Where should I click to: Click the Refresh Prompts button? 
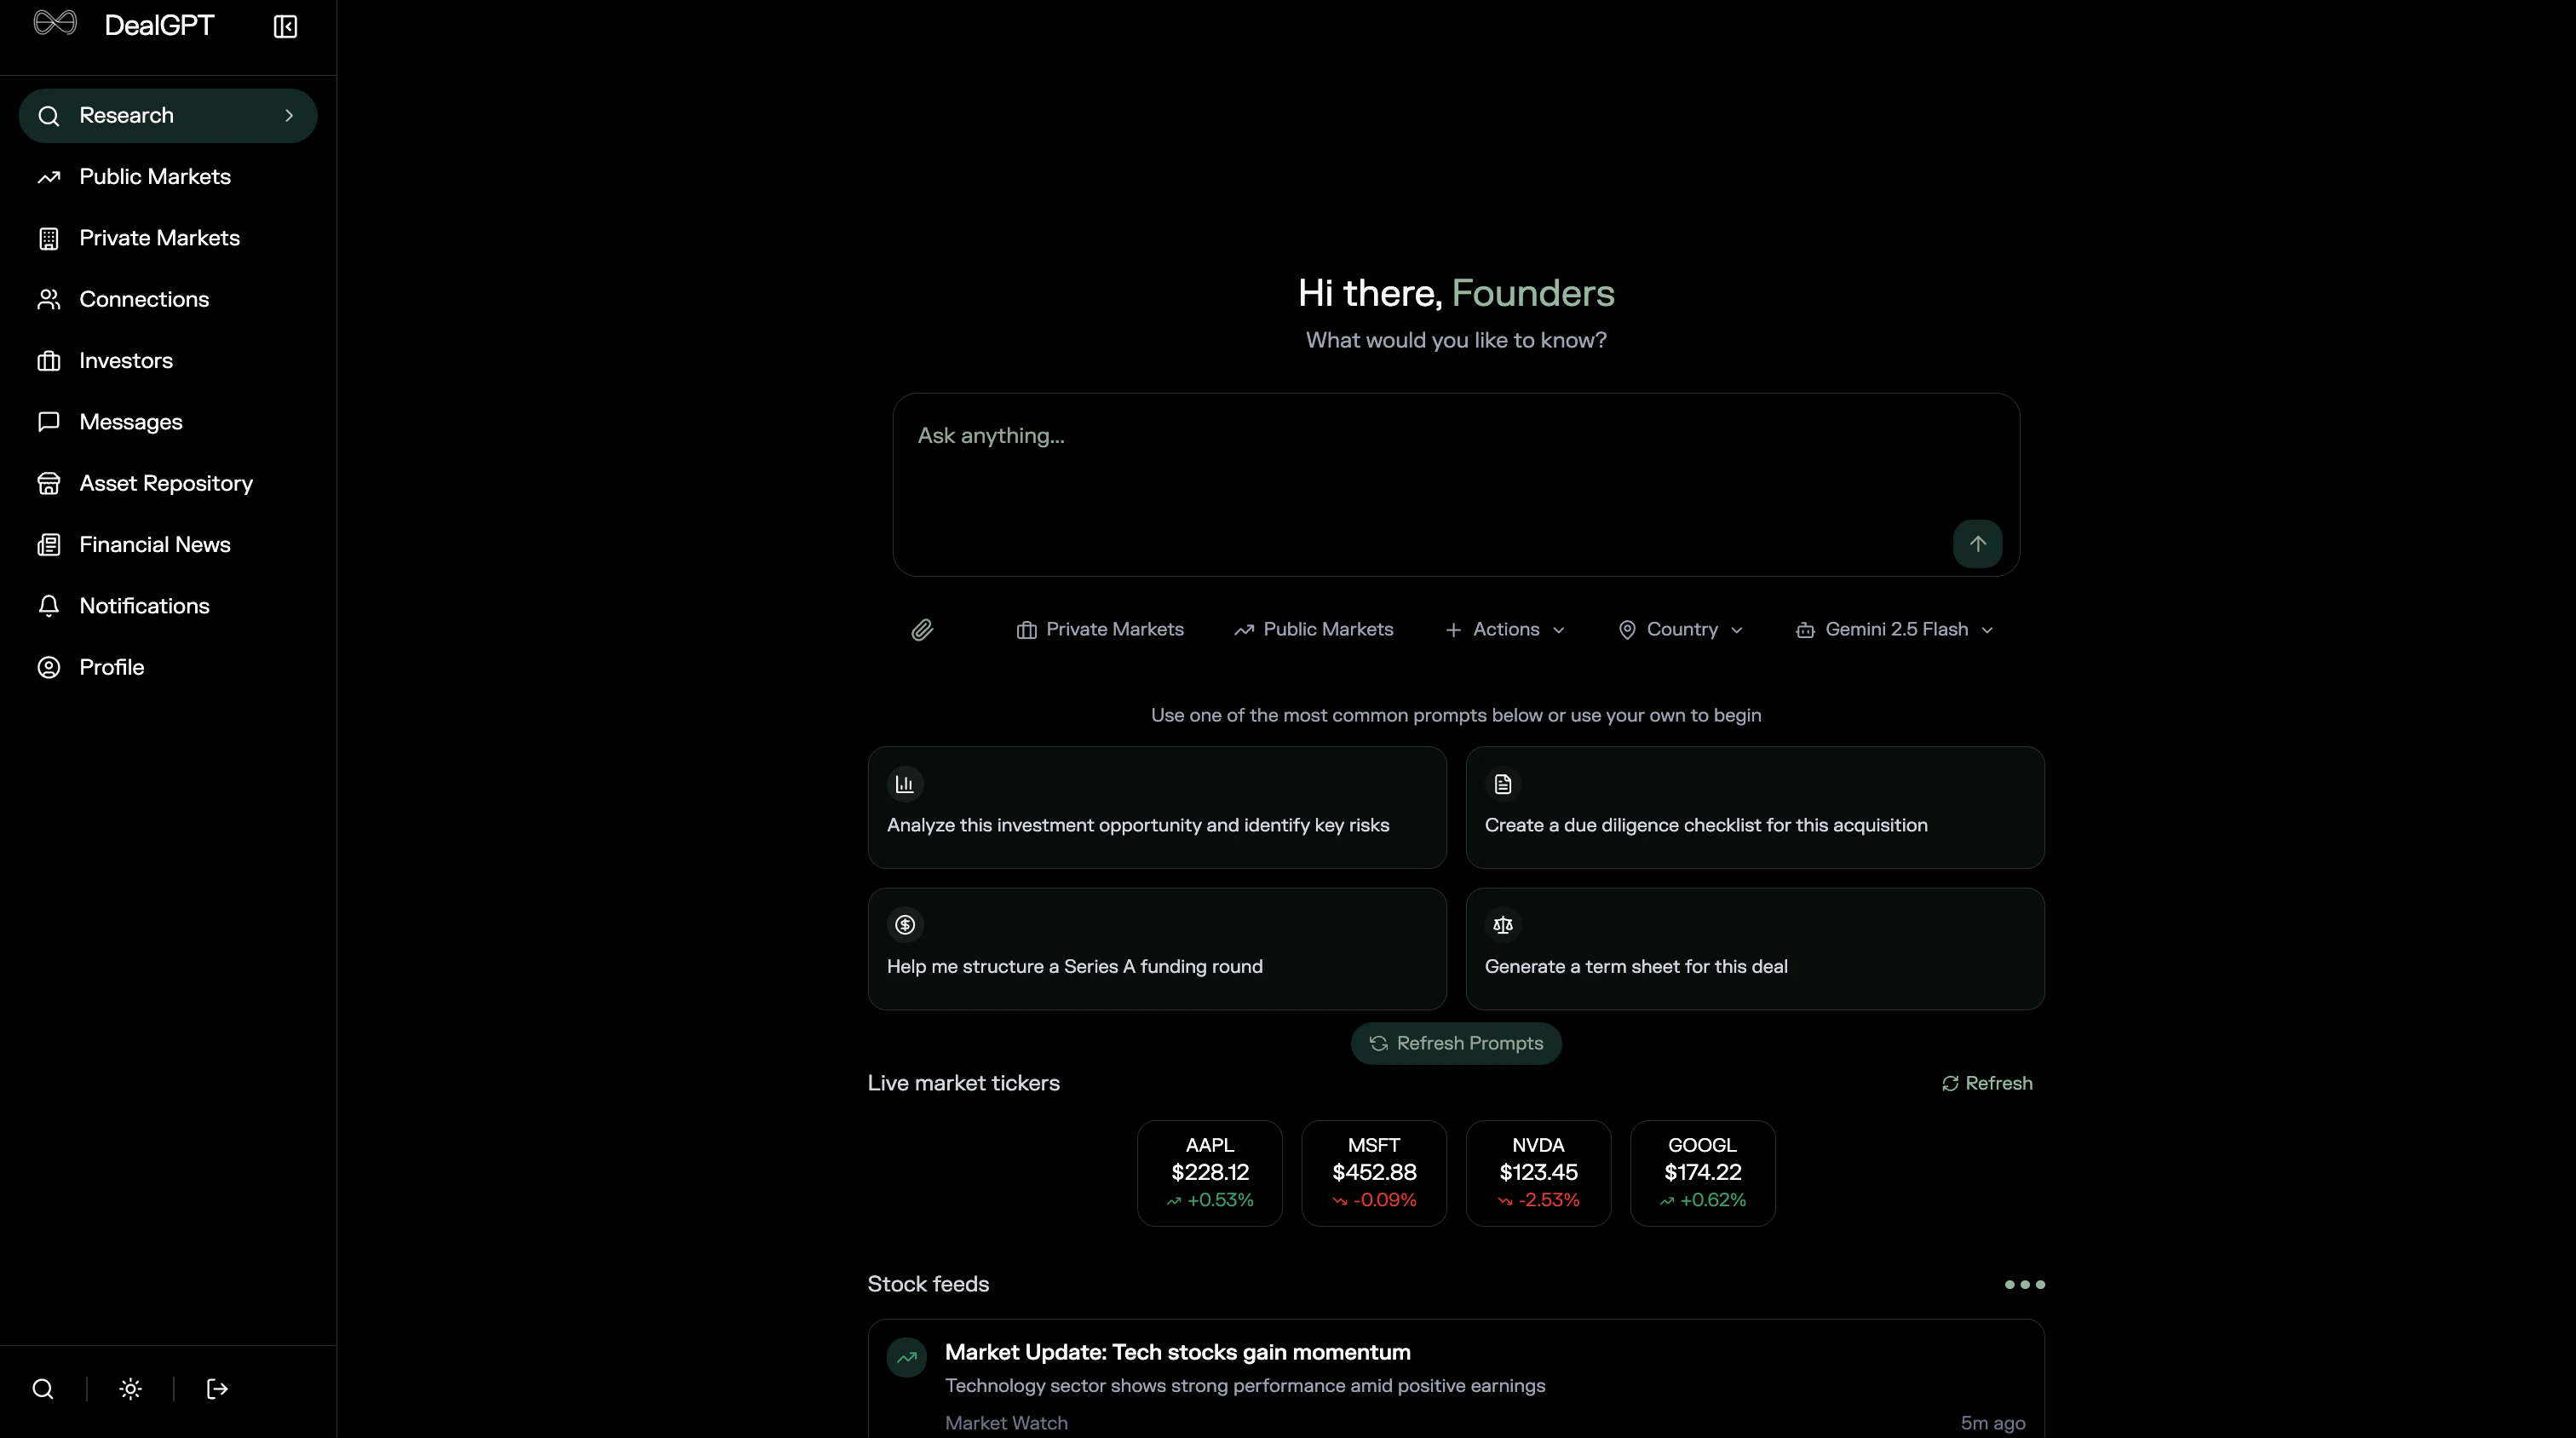pyautogui.click(x=1454, y=1043)
